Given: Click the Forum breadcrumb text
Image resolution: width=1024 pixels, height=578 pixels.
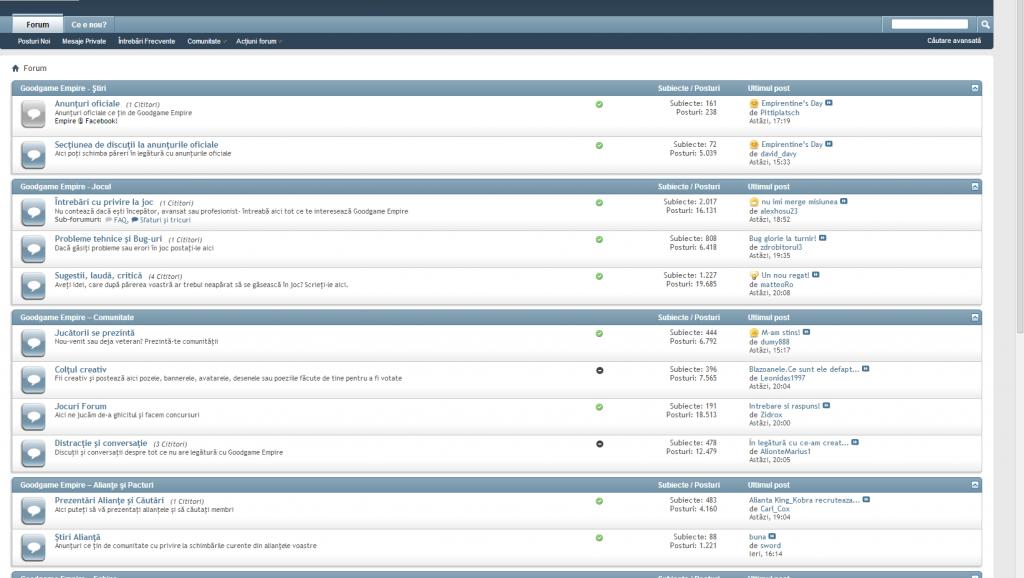Looking at the screenshot, I should click(35, 68).
